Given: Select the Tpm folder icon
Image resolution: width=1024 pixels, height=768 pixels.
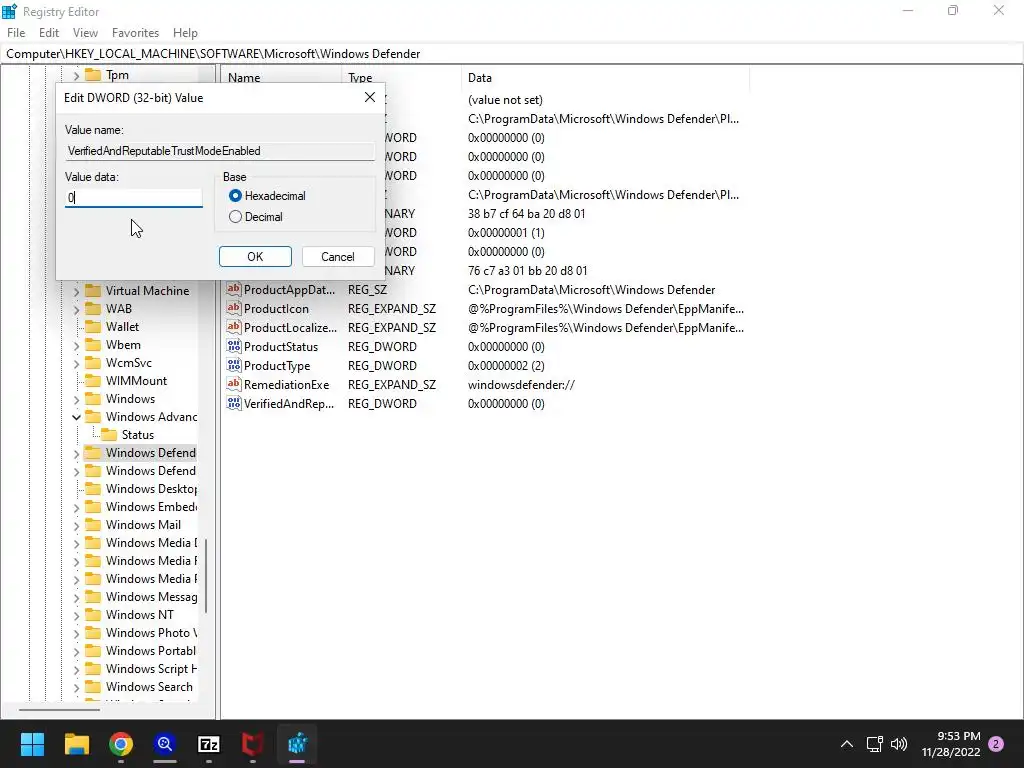Looking at the screenshot, I should [93, 74].
